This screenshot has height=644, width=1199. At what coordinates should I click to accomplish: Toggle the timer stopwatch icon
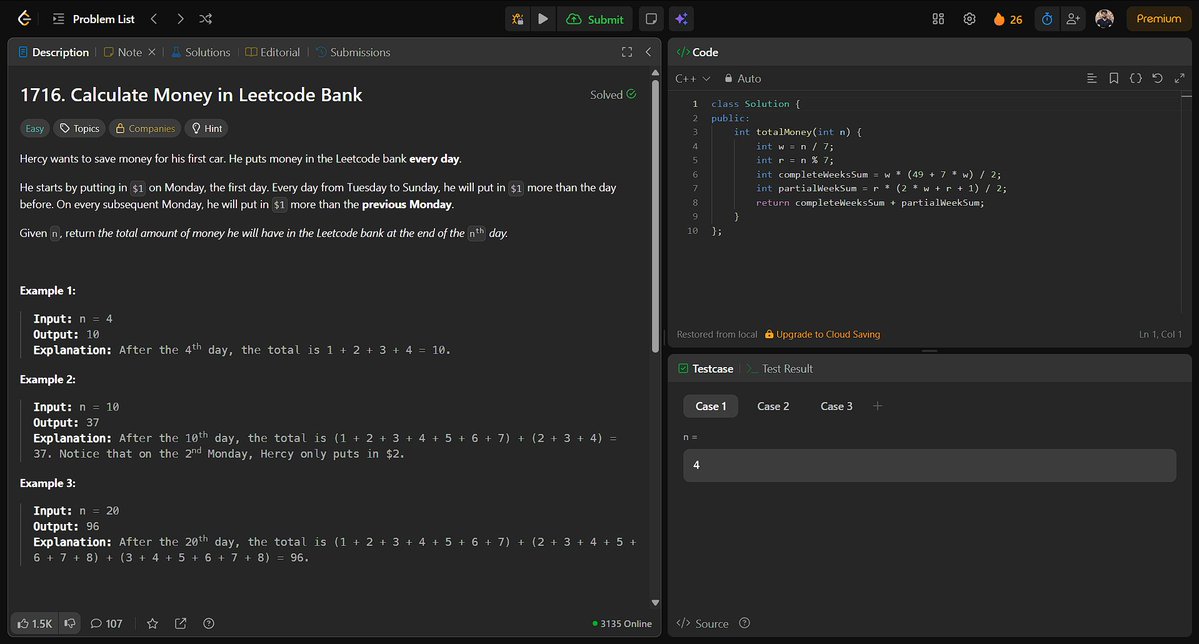tap(1047, 19)
